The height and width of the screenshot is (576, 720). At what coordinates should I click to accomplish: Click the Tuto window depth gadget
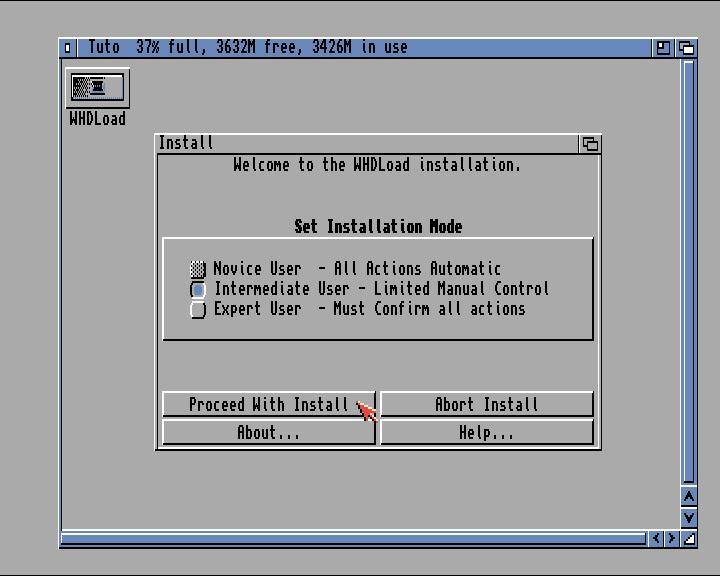click(x=686, y=48)
